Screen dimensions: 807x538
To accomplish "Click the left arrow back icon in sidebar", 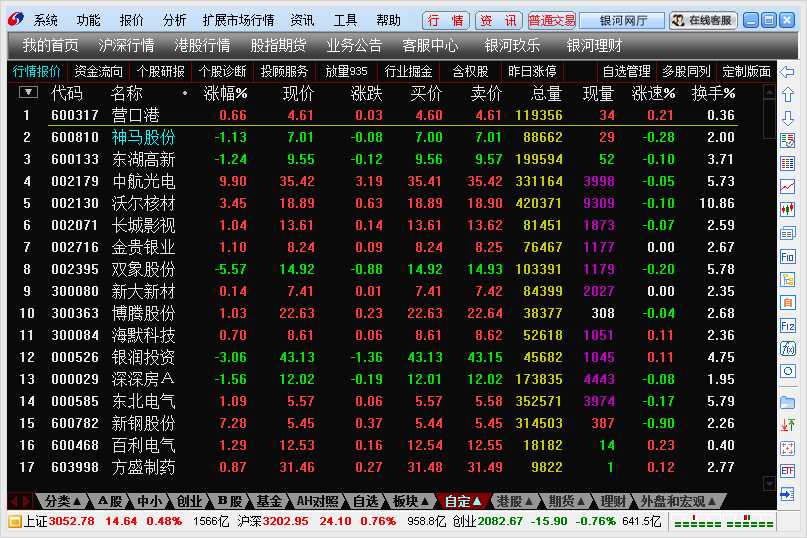I will coord(787,72).
